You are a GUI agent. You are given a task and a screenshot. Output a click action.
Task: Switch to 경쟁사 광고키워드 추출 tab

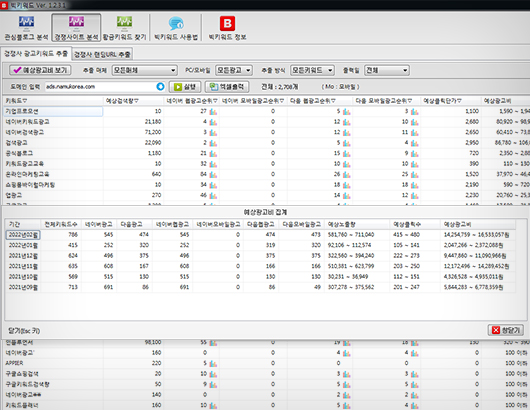tap(36, 53)
